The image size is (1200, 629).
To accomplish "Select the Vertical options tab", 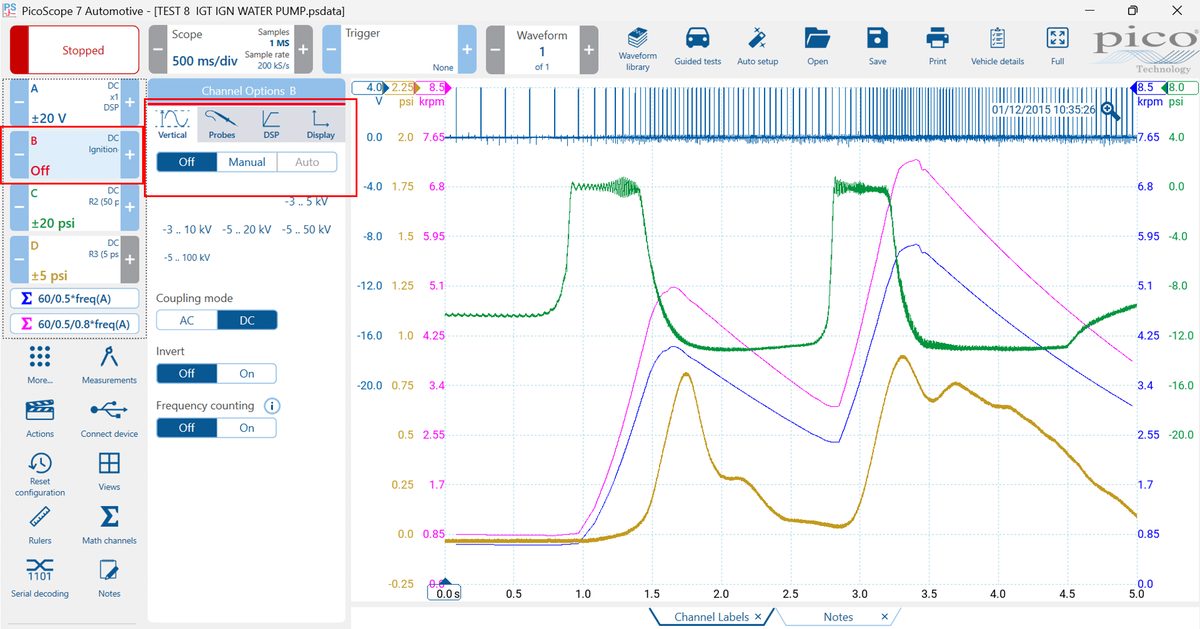I will coord(173,123).
